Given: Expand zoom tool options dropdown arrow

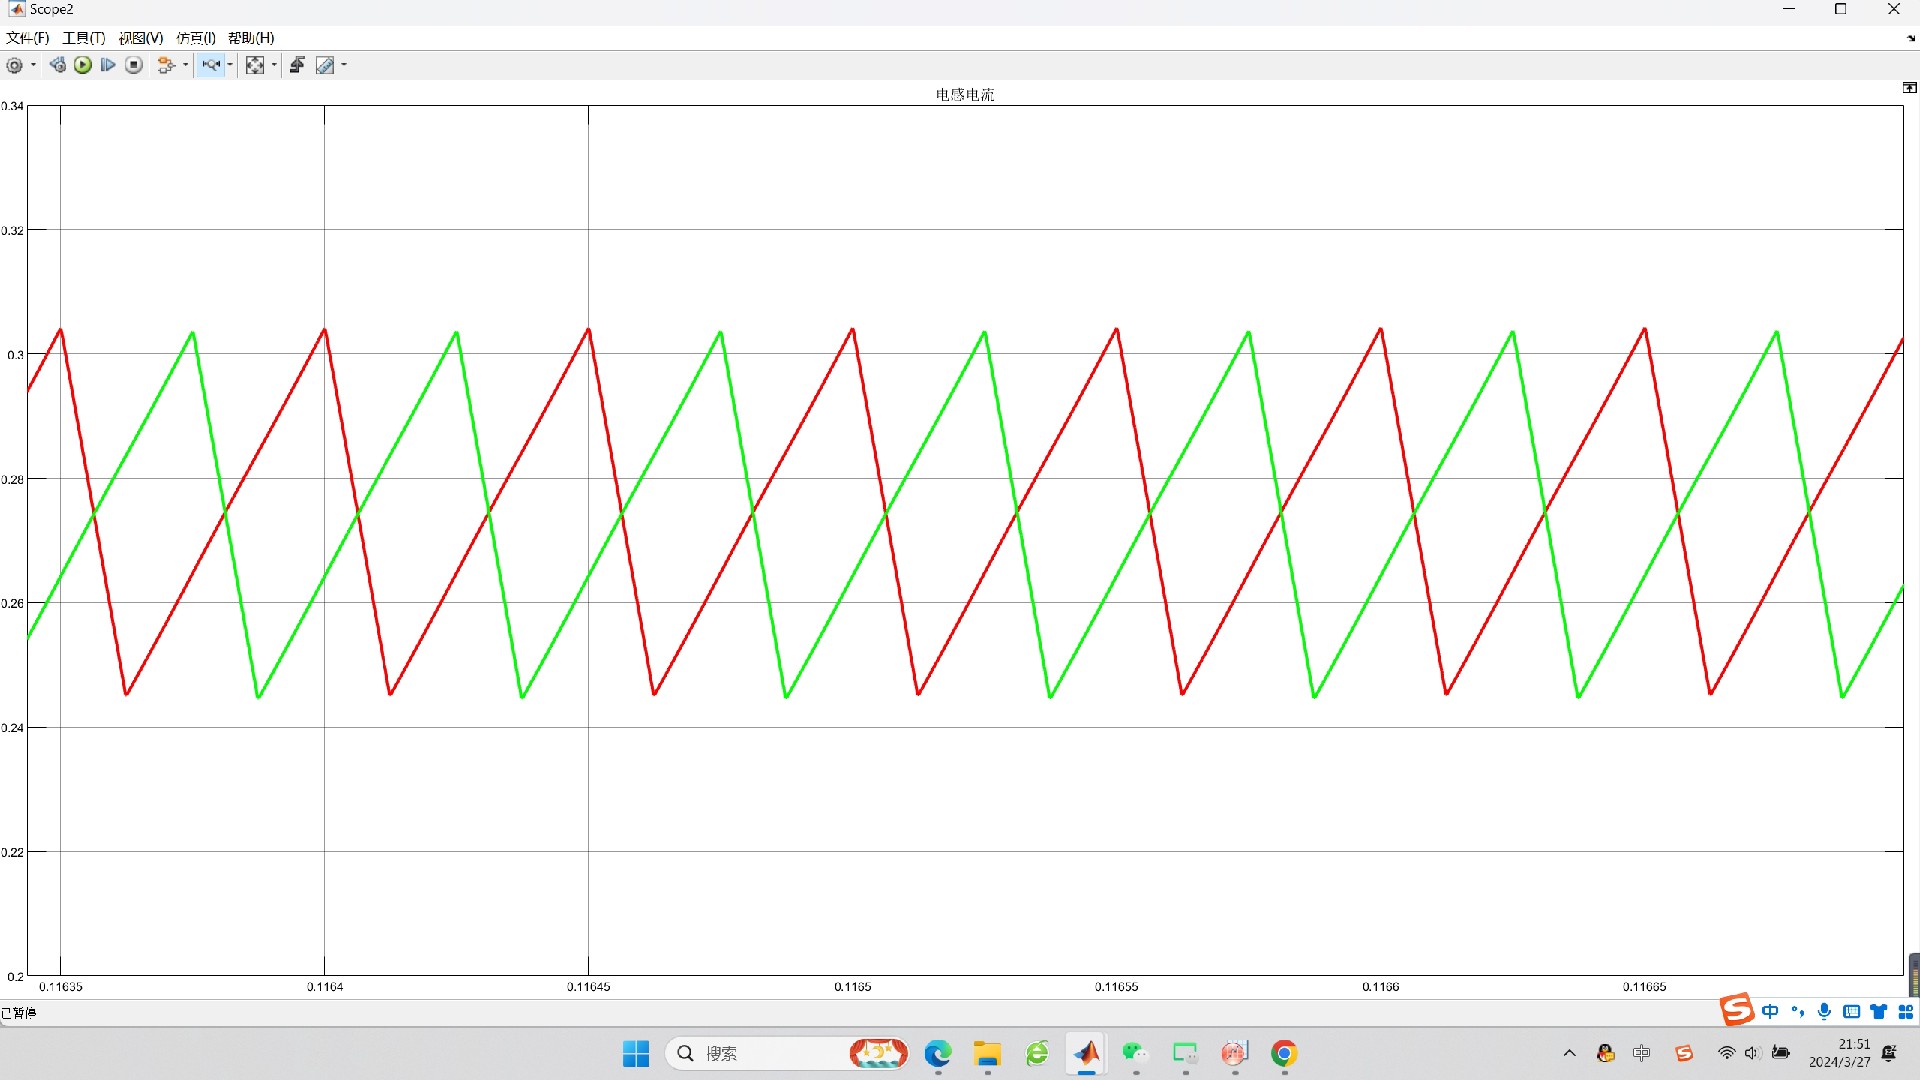Looking at the screenshot, I should pyautogui.click(x=231, y=65).
